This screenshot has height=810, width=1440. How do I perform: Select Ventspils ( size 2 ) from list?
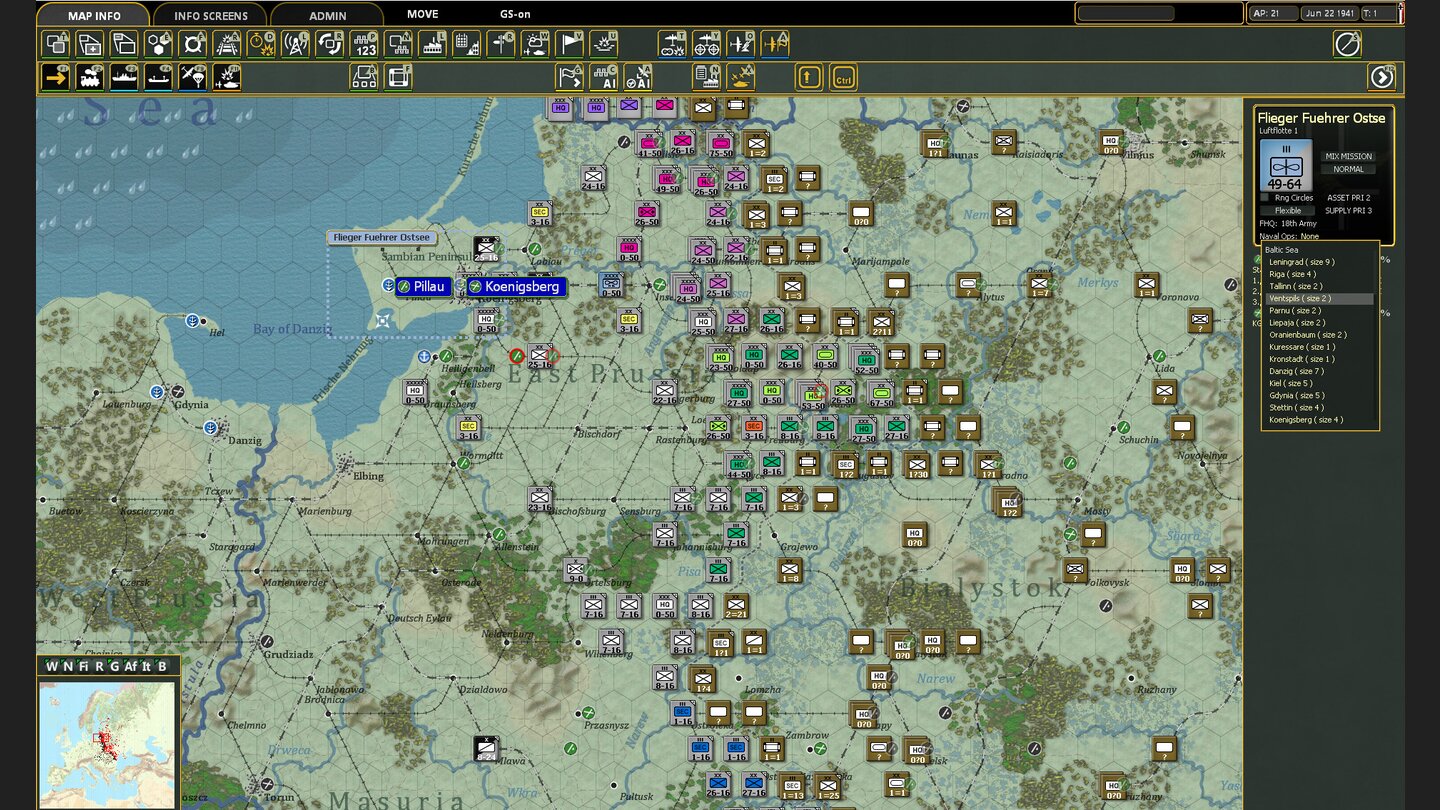(x=1320, y=298)
